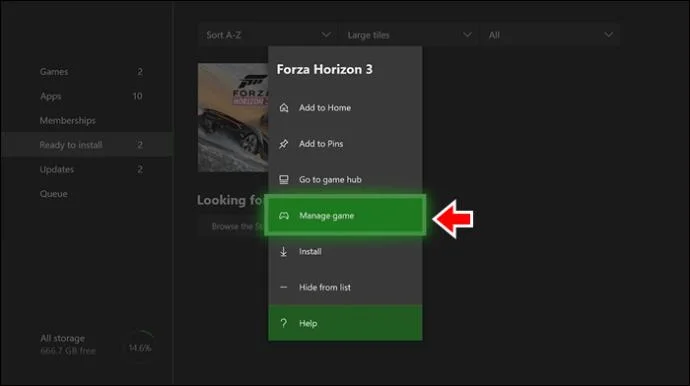
Task: Open Memberships in sidebar
Action: pyautogui.click(x=87, y=120)
